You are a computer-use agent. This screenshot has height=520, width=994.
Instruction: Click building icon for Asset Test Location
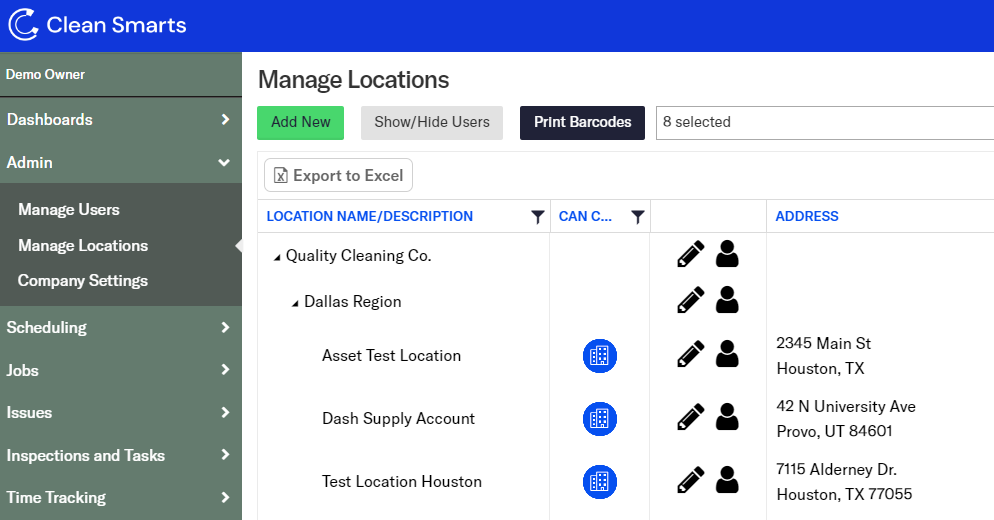coord(600,356)
